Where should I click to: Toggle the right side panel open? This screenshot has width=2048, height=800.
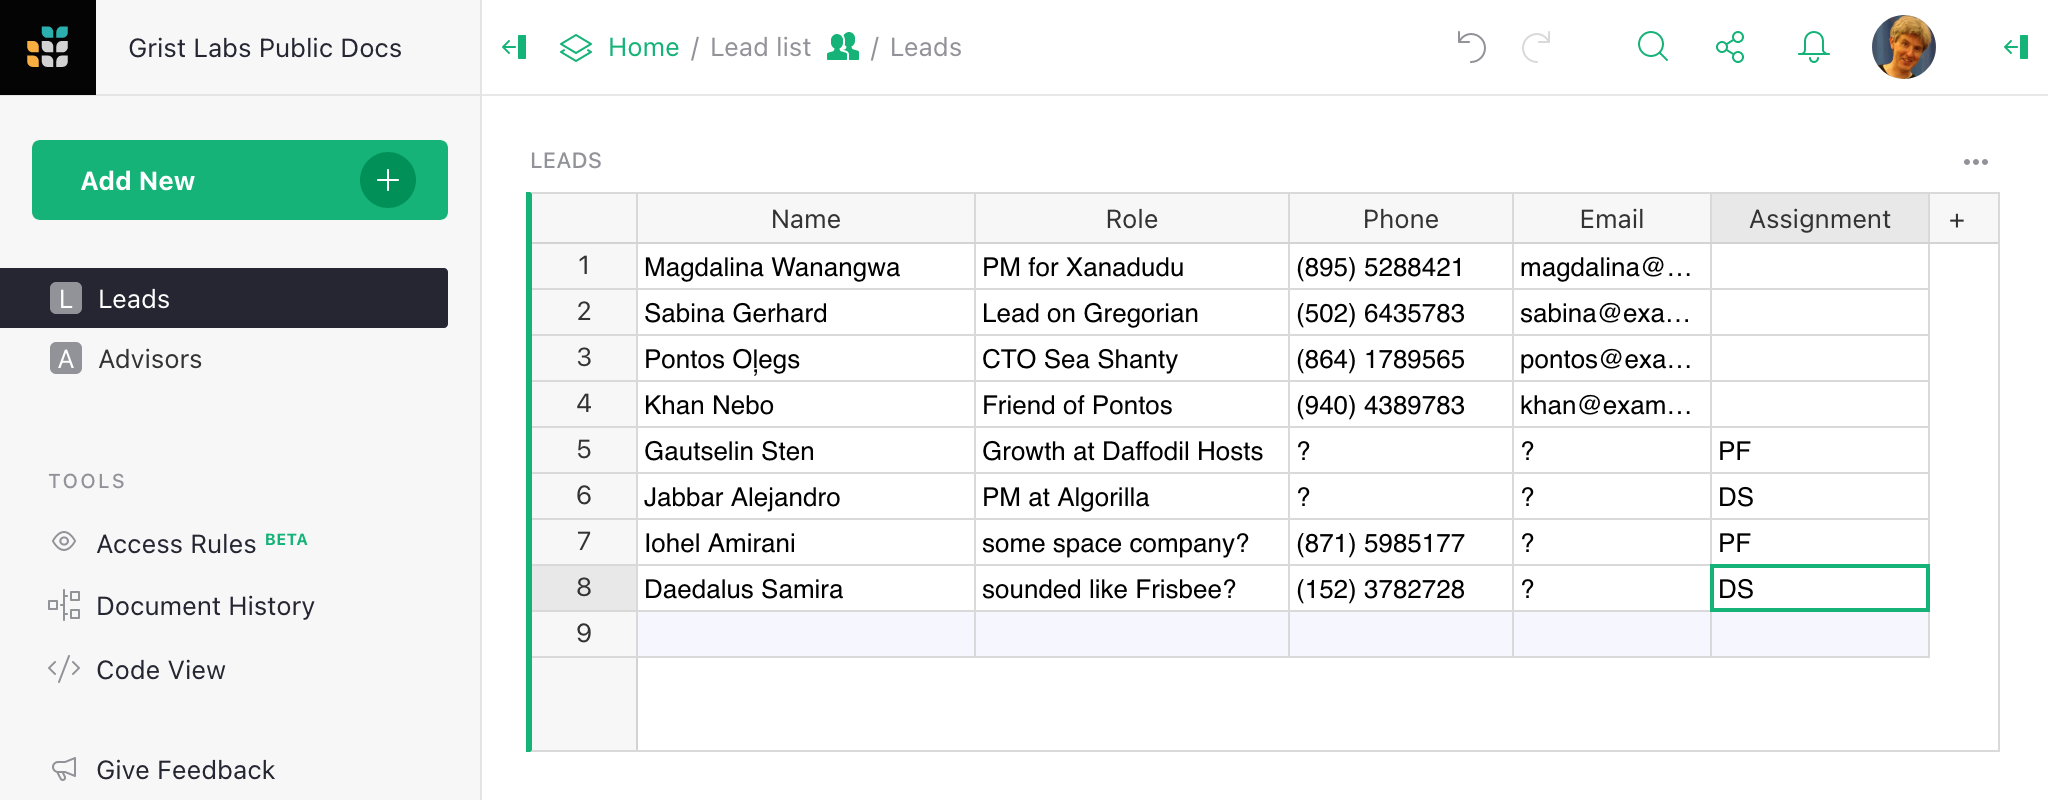[x=2016, y=47]
